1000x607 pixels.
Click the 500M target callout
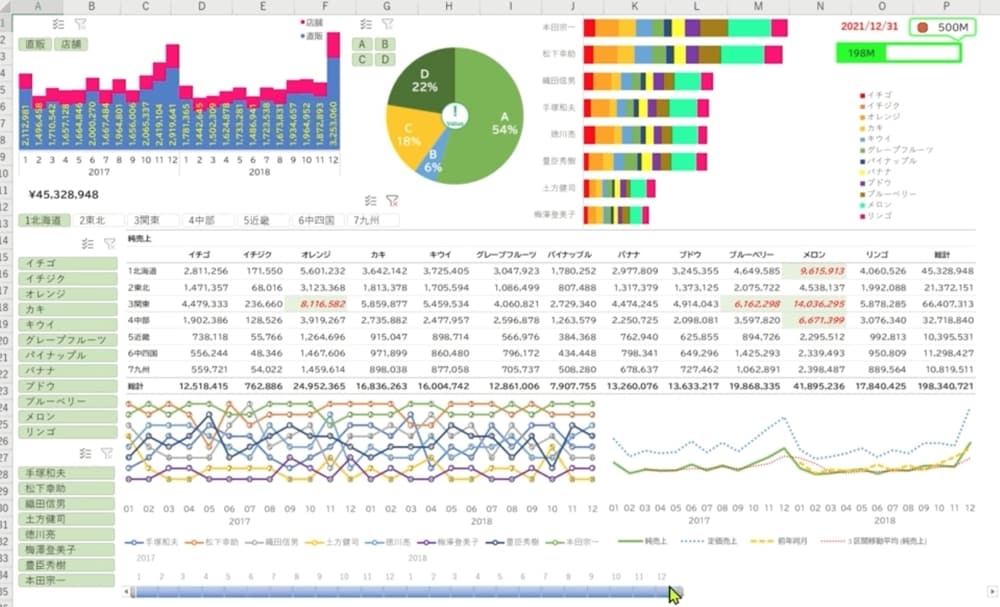pos(943,27)
